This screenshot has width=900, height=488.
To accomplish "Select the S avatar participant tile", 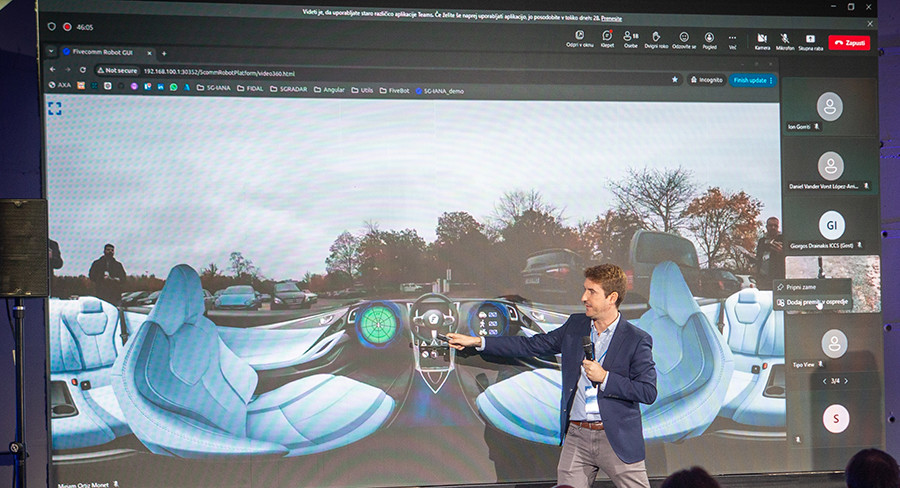I will coord(836,418).
